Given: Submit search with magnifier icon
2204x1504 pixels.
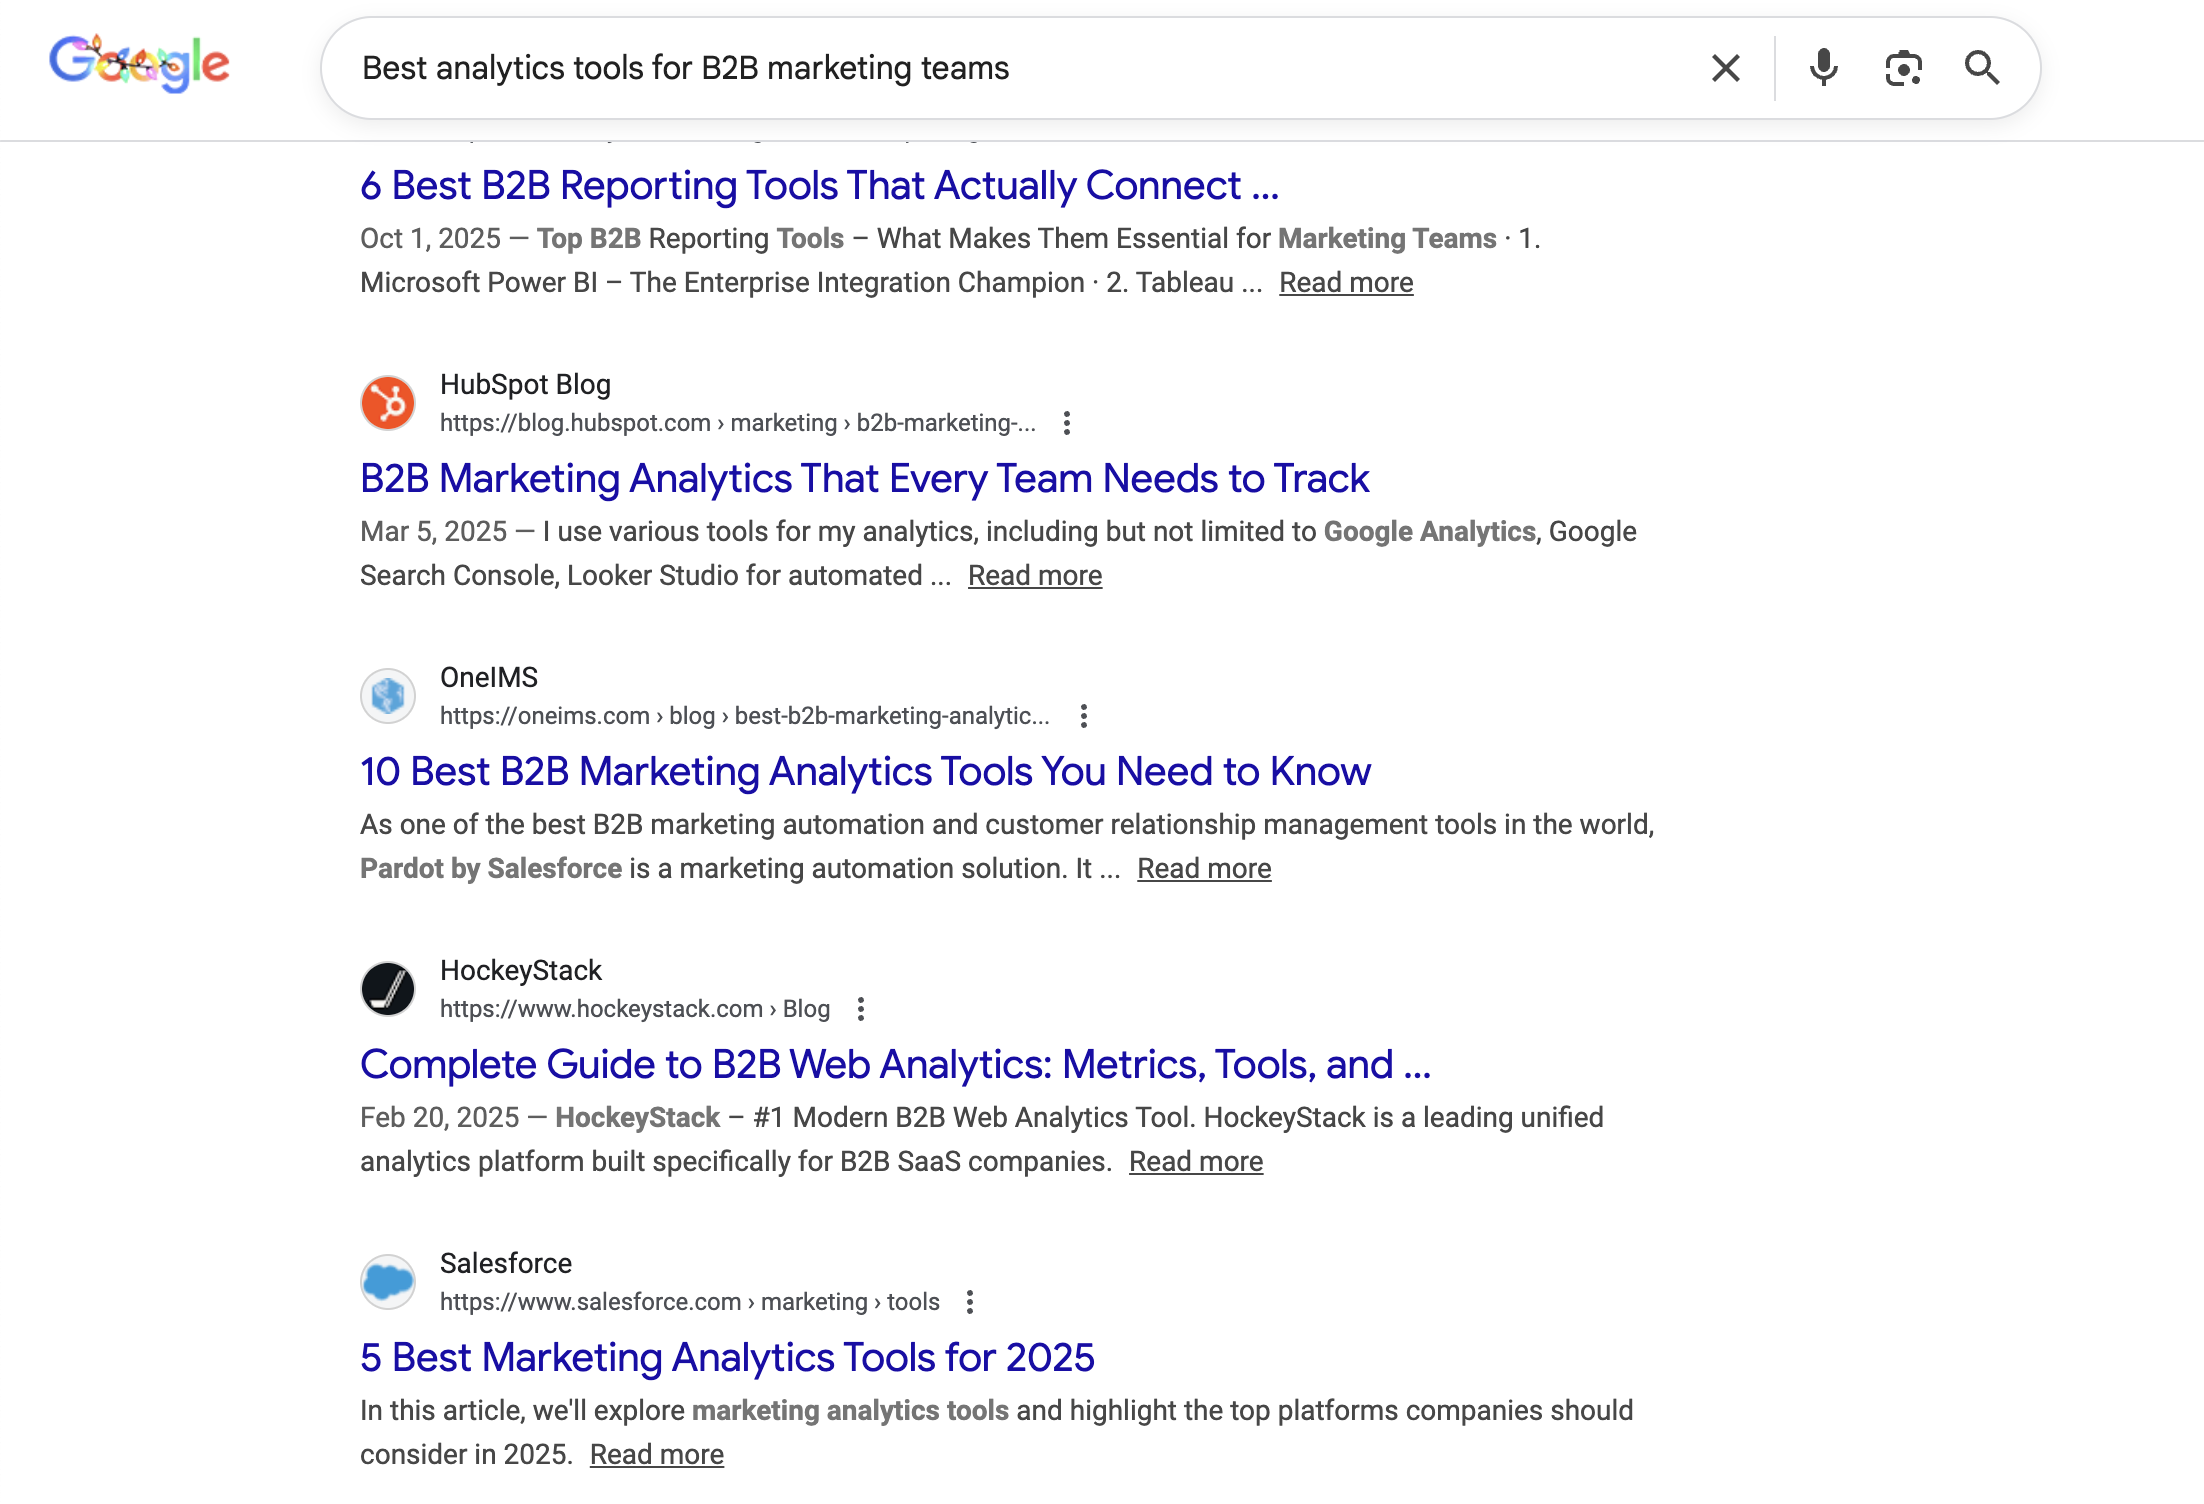Looking at the screenshot, I should [1981, 68].
